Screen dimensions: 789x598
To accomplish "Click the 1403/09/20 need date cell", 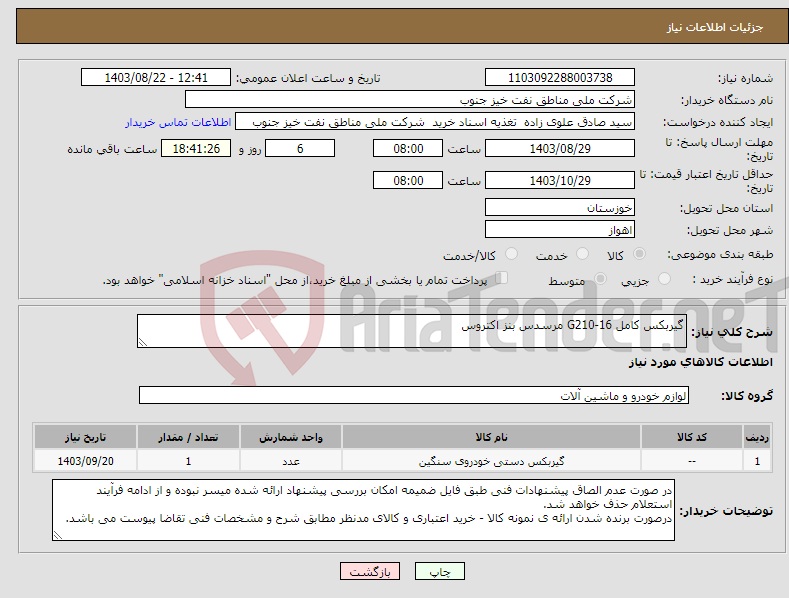I will [x=86, y=461].
